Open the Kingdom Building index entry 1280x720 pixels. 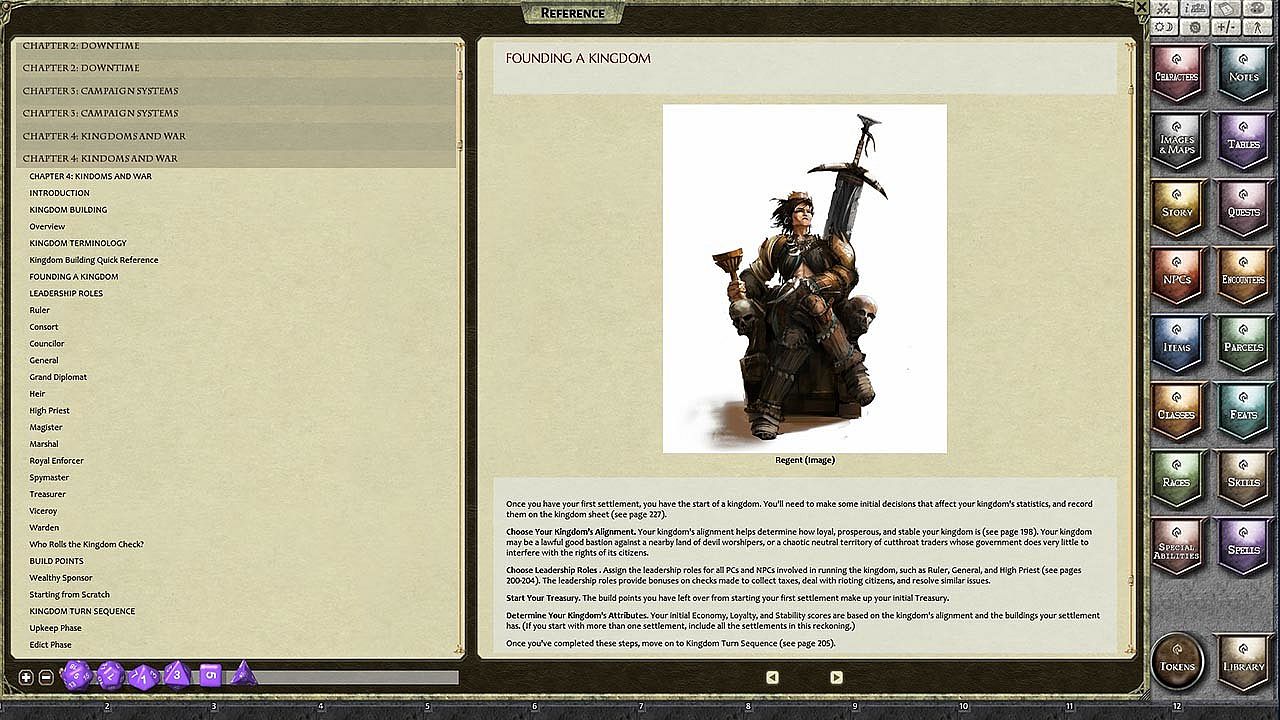(x=68, y=210)
